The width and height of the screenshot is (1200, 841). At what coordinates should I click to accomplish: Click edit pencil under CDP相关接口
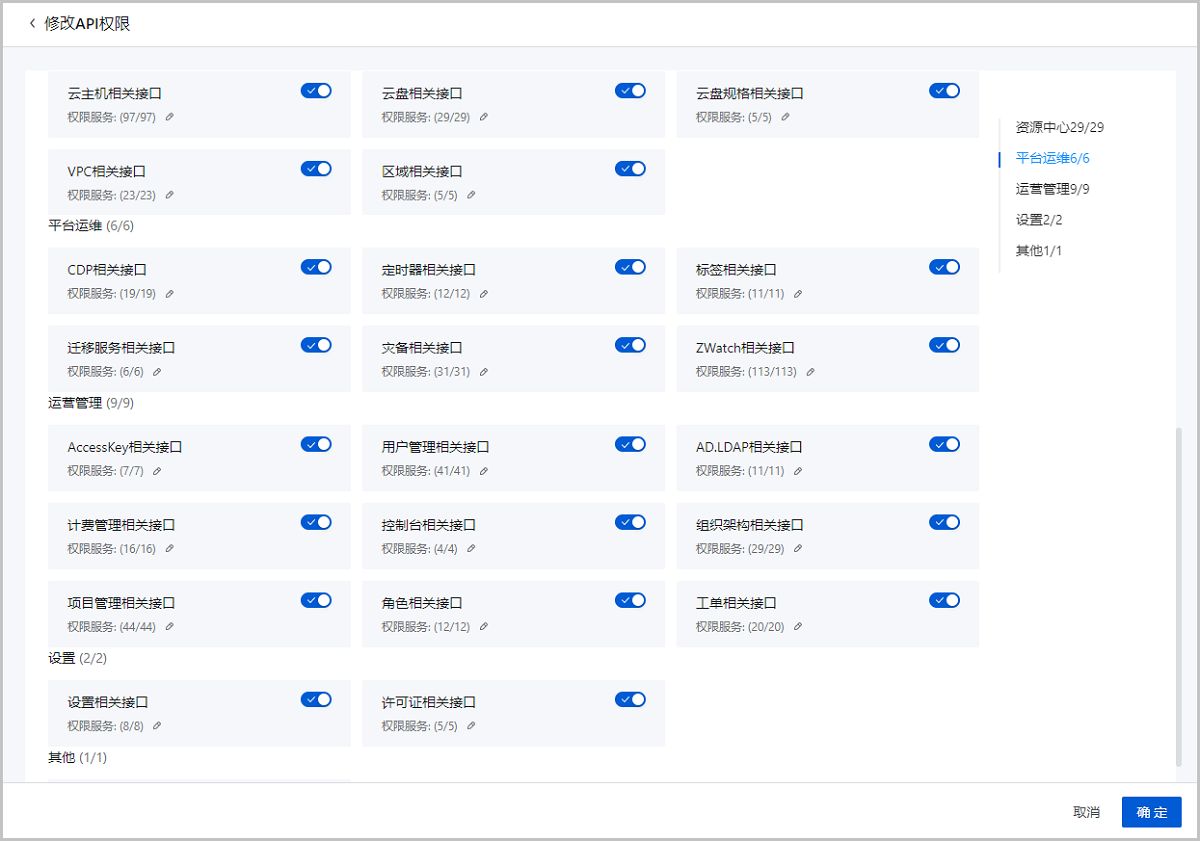pos(169,294)
